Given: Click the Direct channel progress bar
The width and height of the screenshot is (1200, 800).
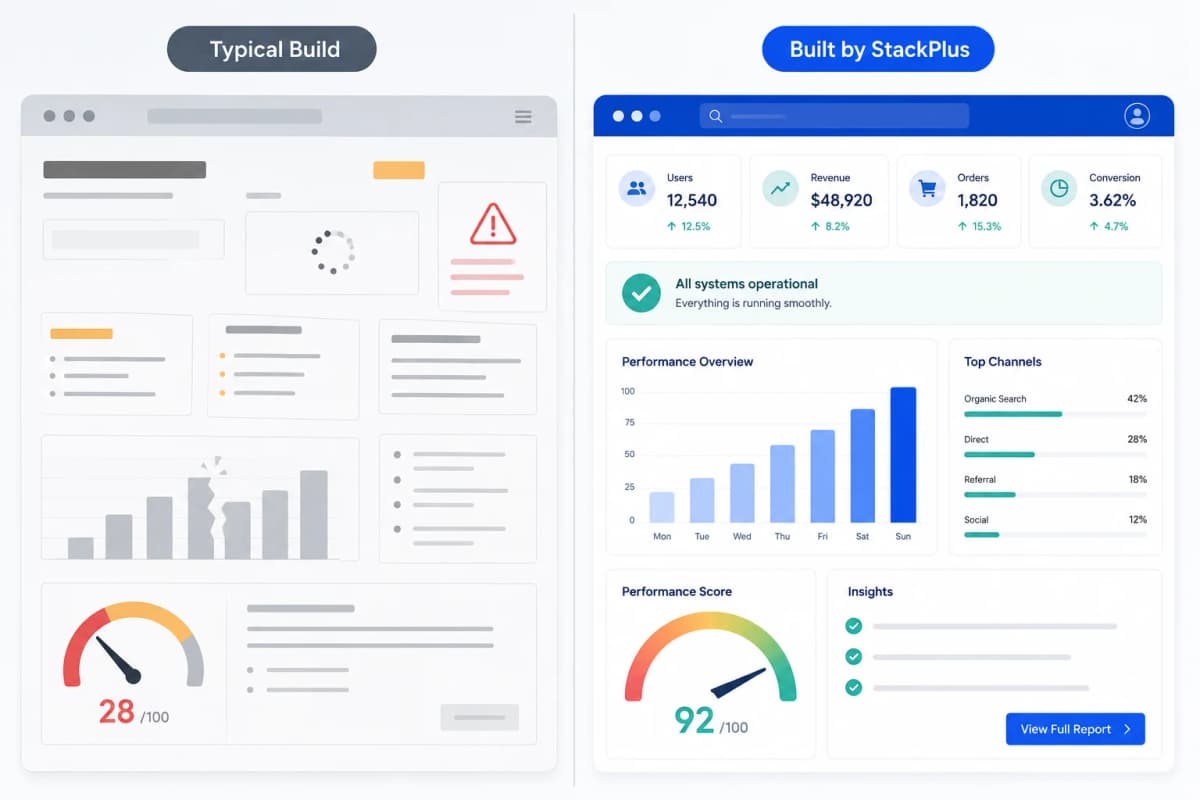Looking at the screenshot, I should click(x=1055, y=454).
